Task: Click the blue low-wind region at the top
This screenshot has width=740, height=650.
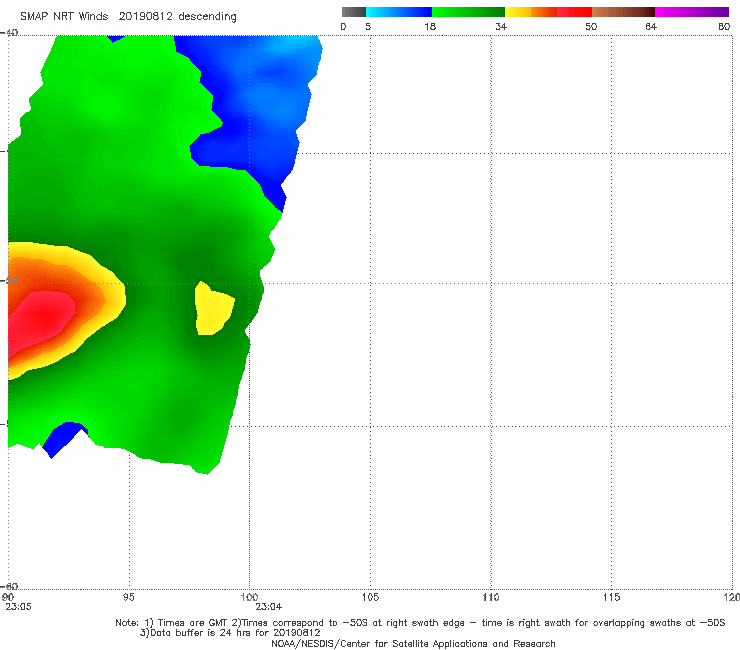Action: pyautogui.click(x=257, y=104)
